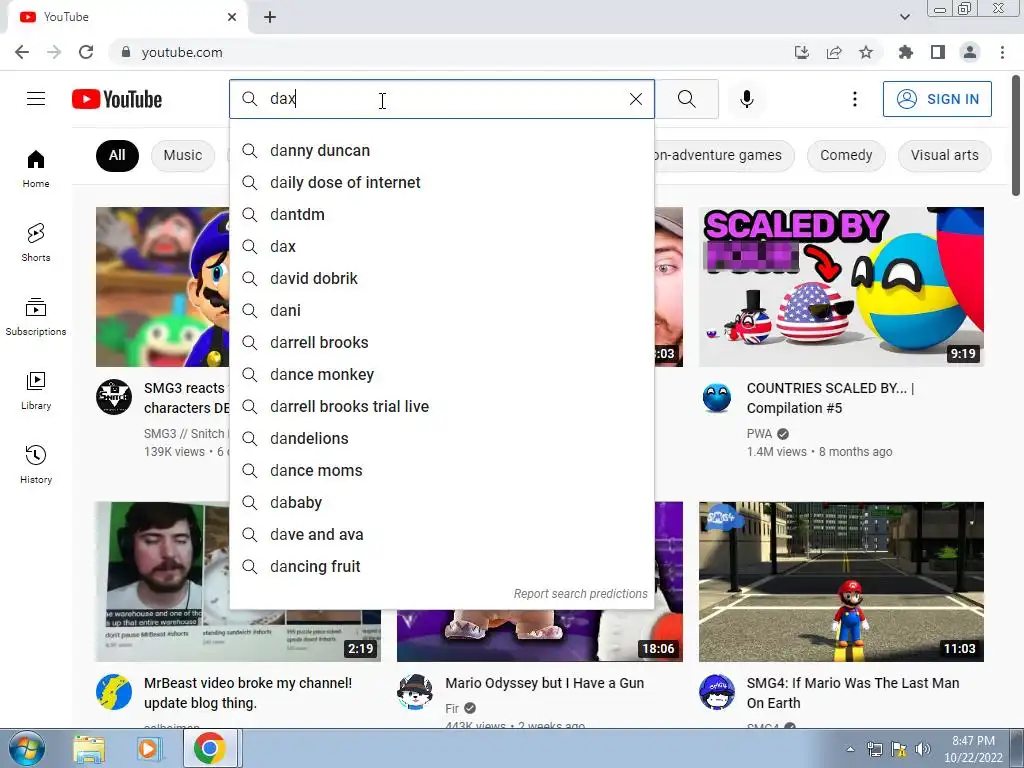Start voice search with the microphone
The image size is (1024, 768).
[747, 99]
